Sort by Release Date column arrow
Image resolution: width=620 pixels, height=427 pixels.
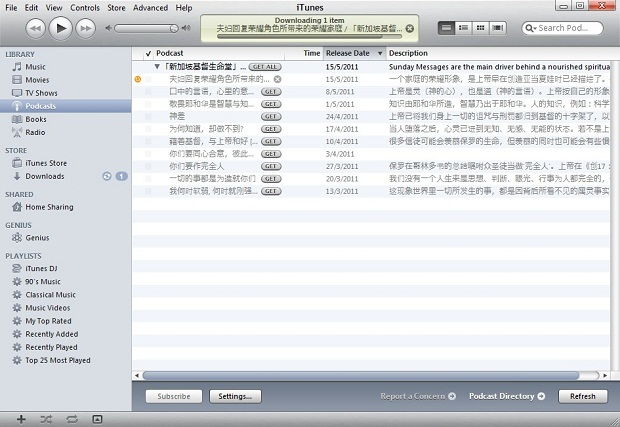click(x=380, y=53)
